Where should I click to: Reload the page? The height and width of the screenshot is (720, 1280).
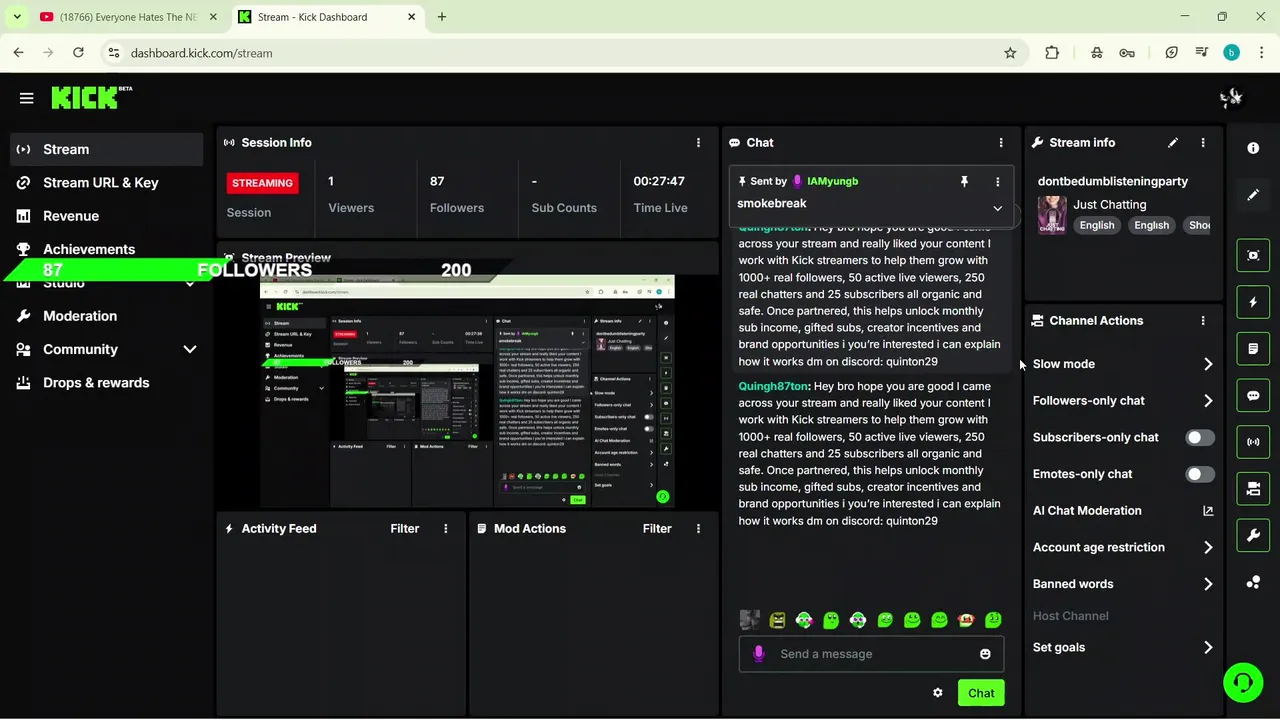(79, 53)
